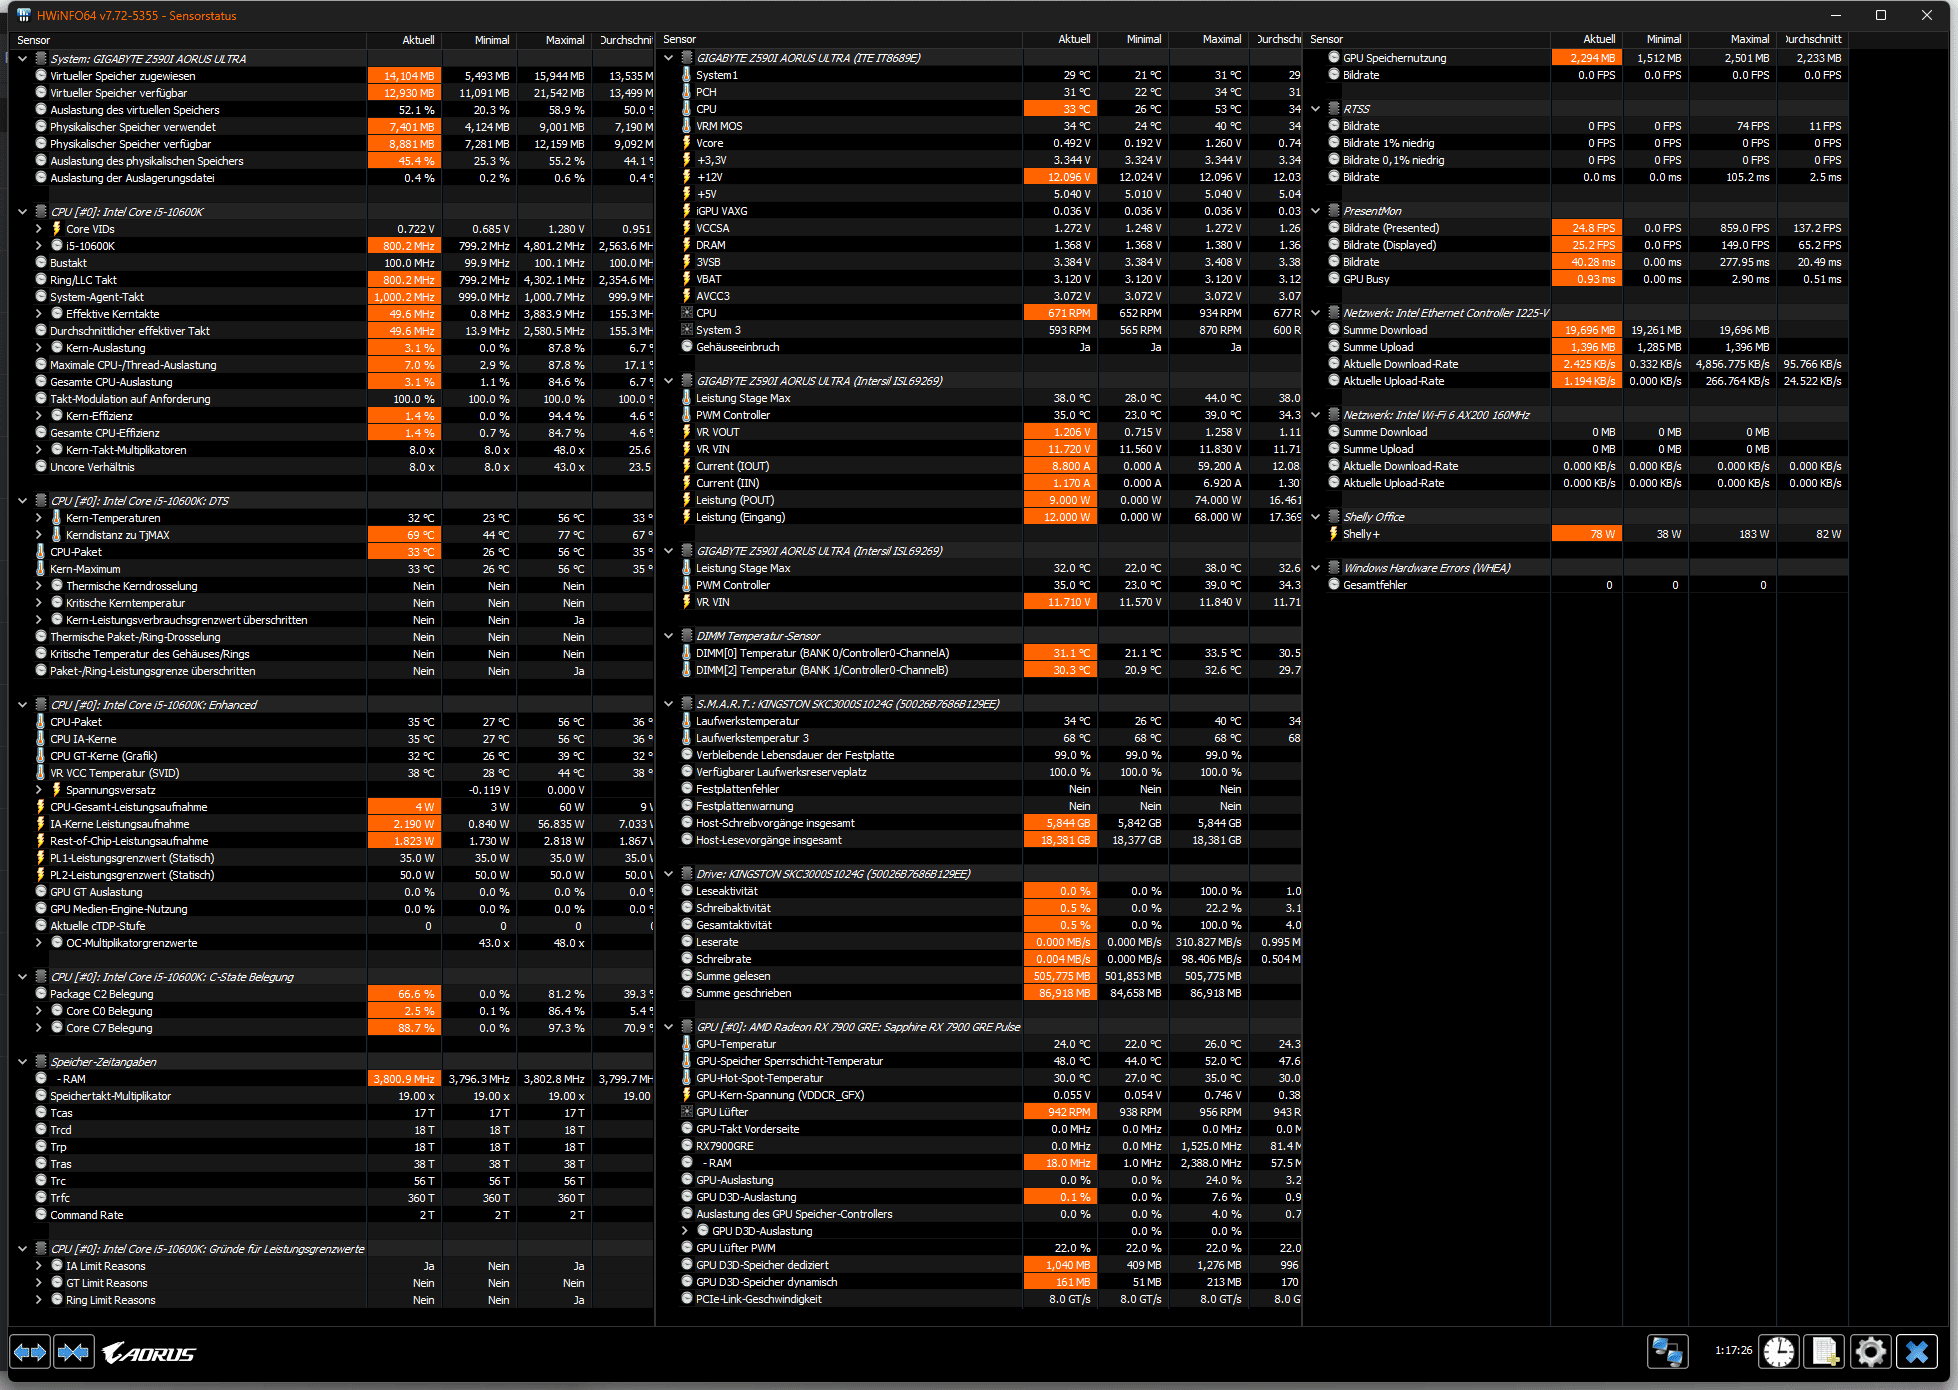1958x1390 pixels.
Task: Click lightning icon beside CPU-Gesamt-Leistungsaufnahme
Action: pos(41,806)
